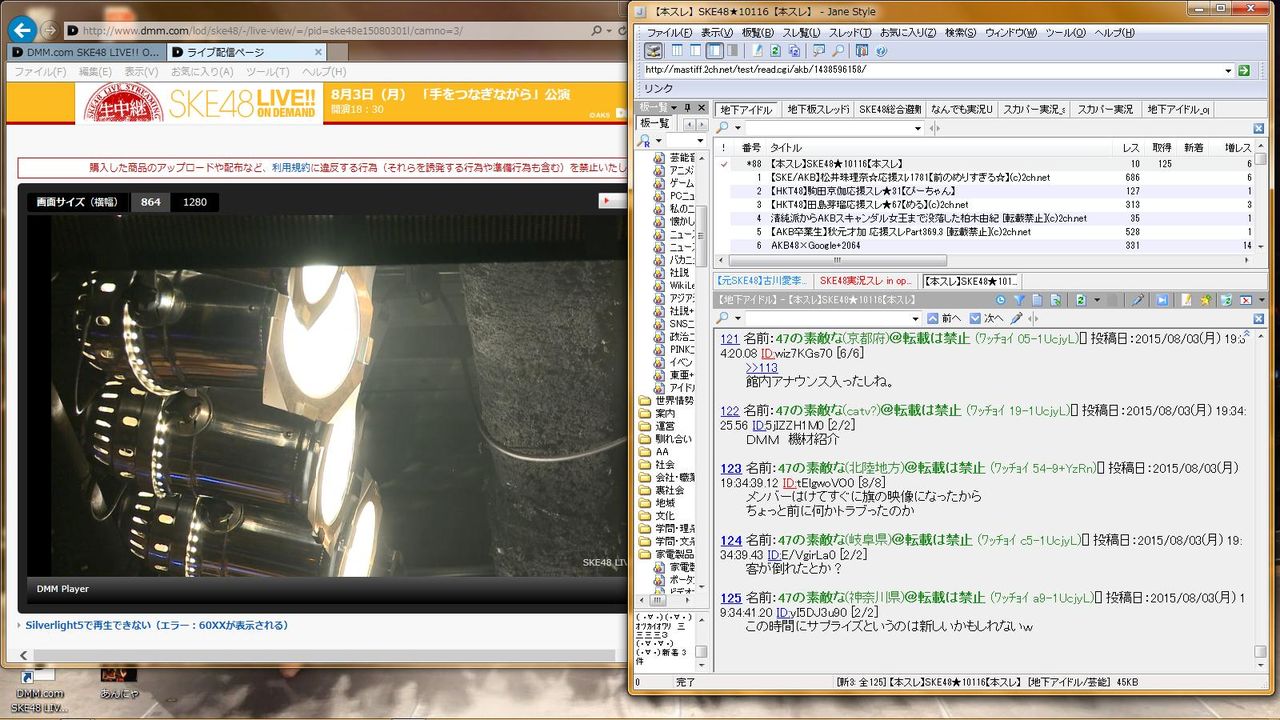The height and width of the screenshot is (720, 1280).
Task: Expand the 板一覧 panel header dropdown arrow
Action: click(x=674, y=108)
